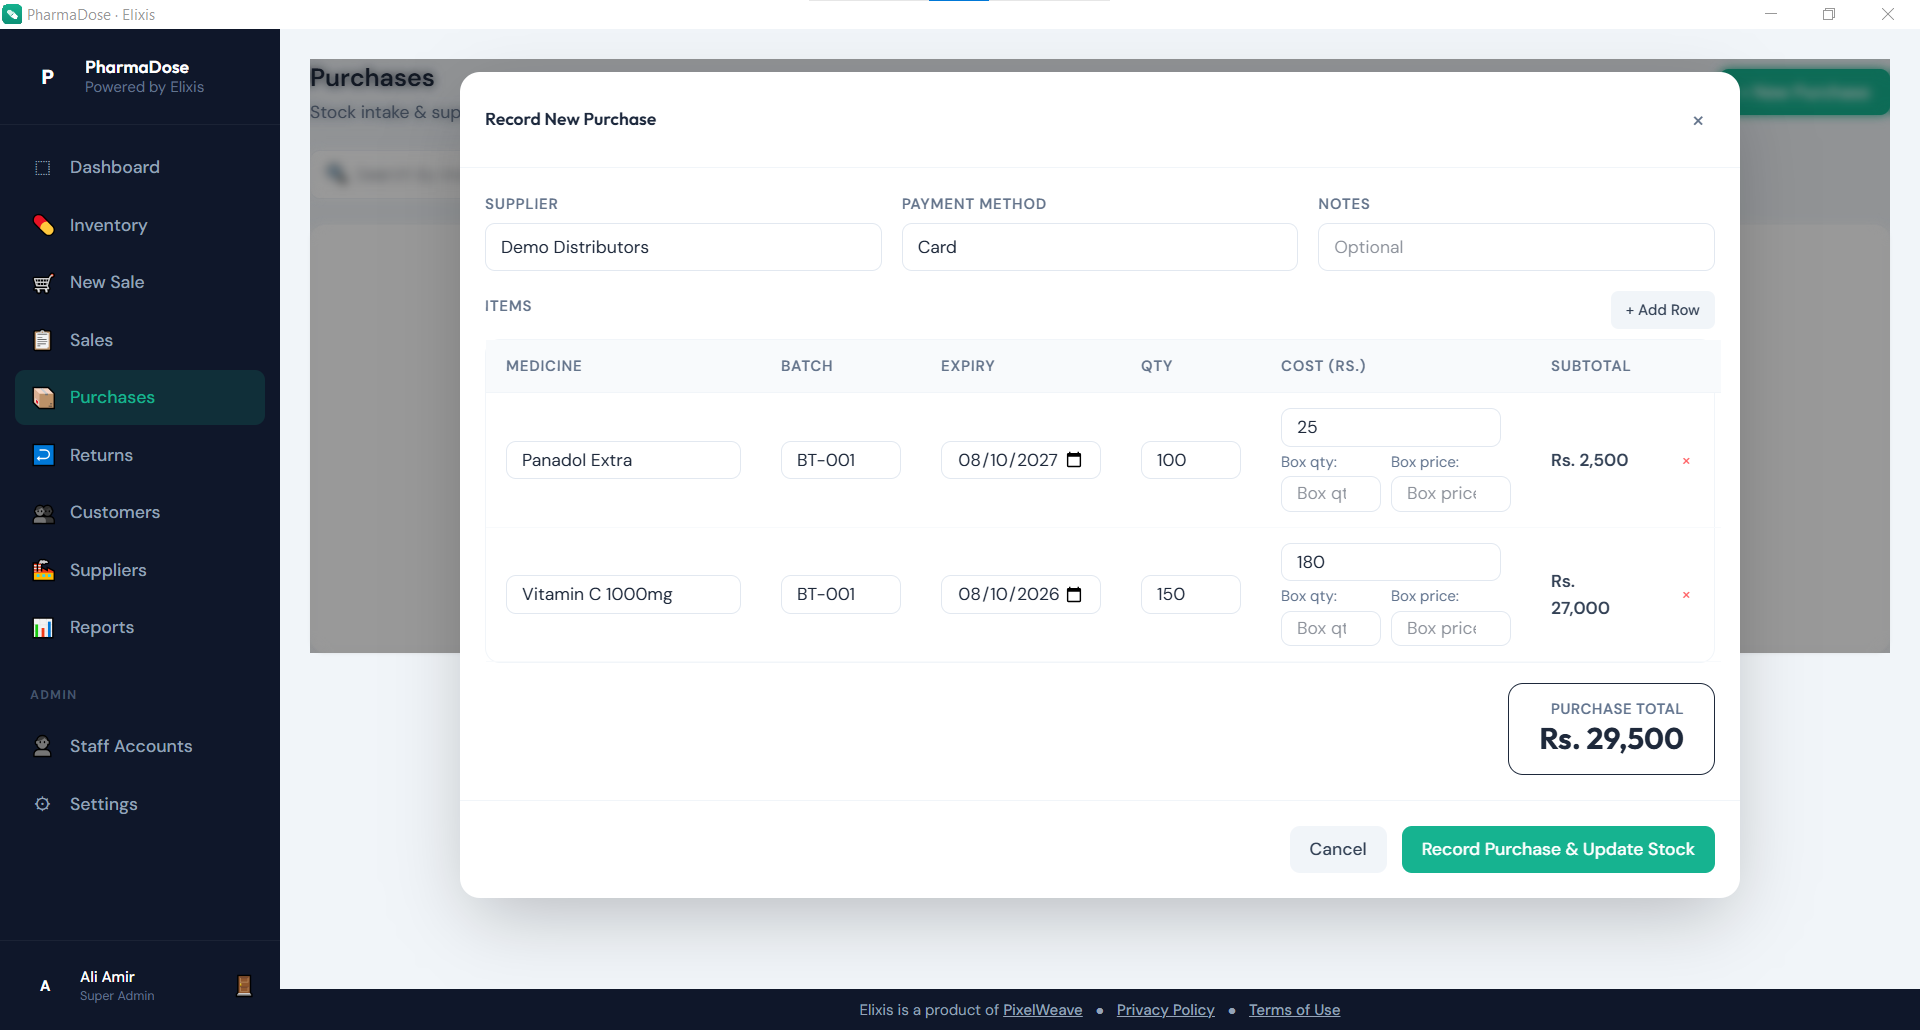
Task: Open the Payment Method dropdown
Action: pos(1100,247)
